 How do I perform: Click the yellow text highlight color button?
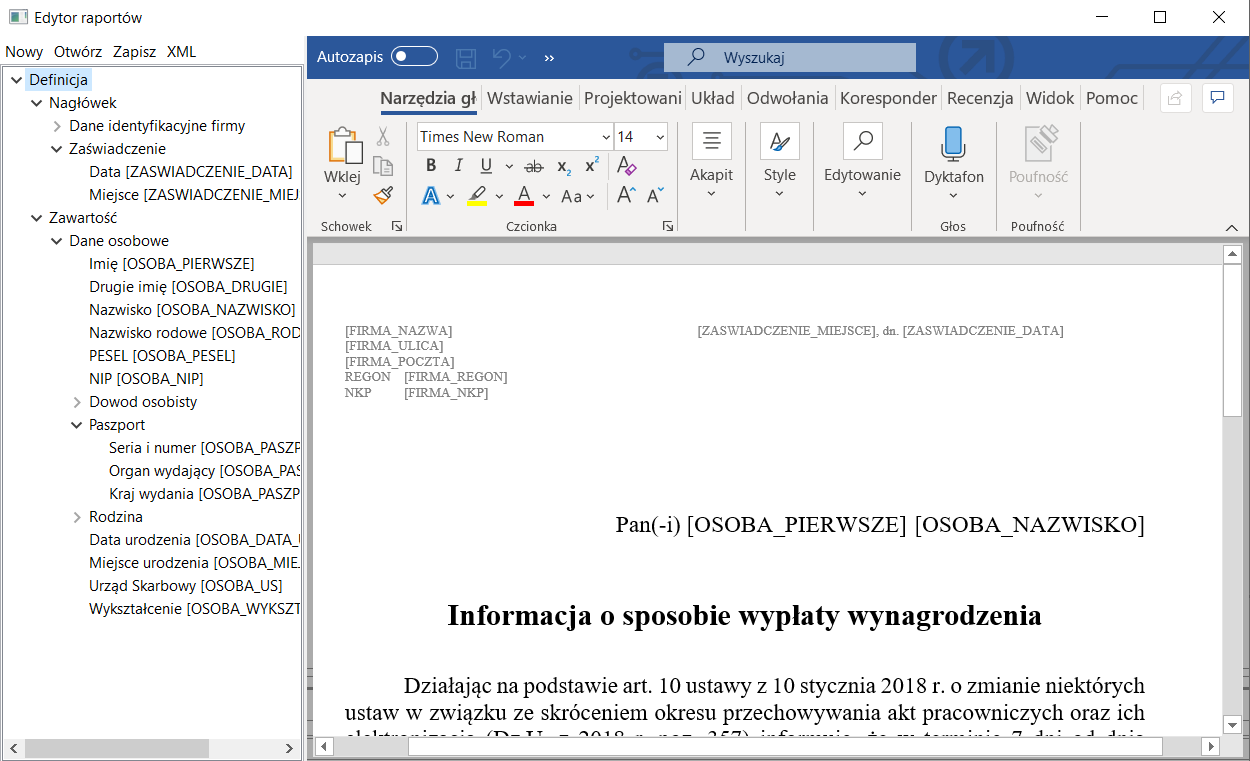point(477,196)
